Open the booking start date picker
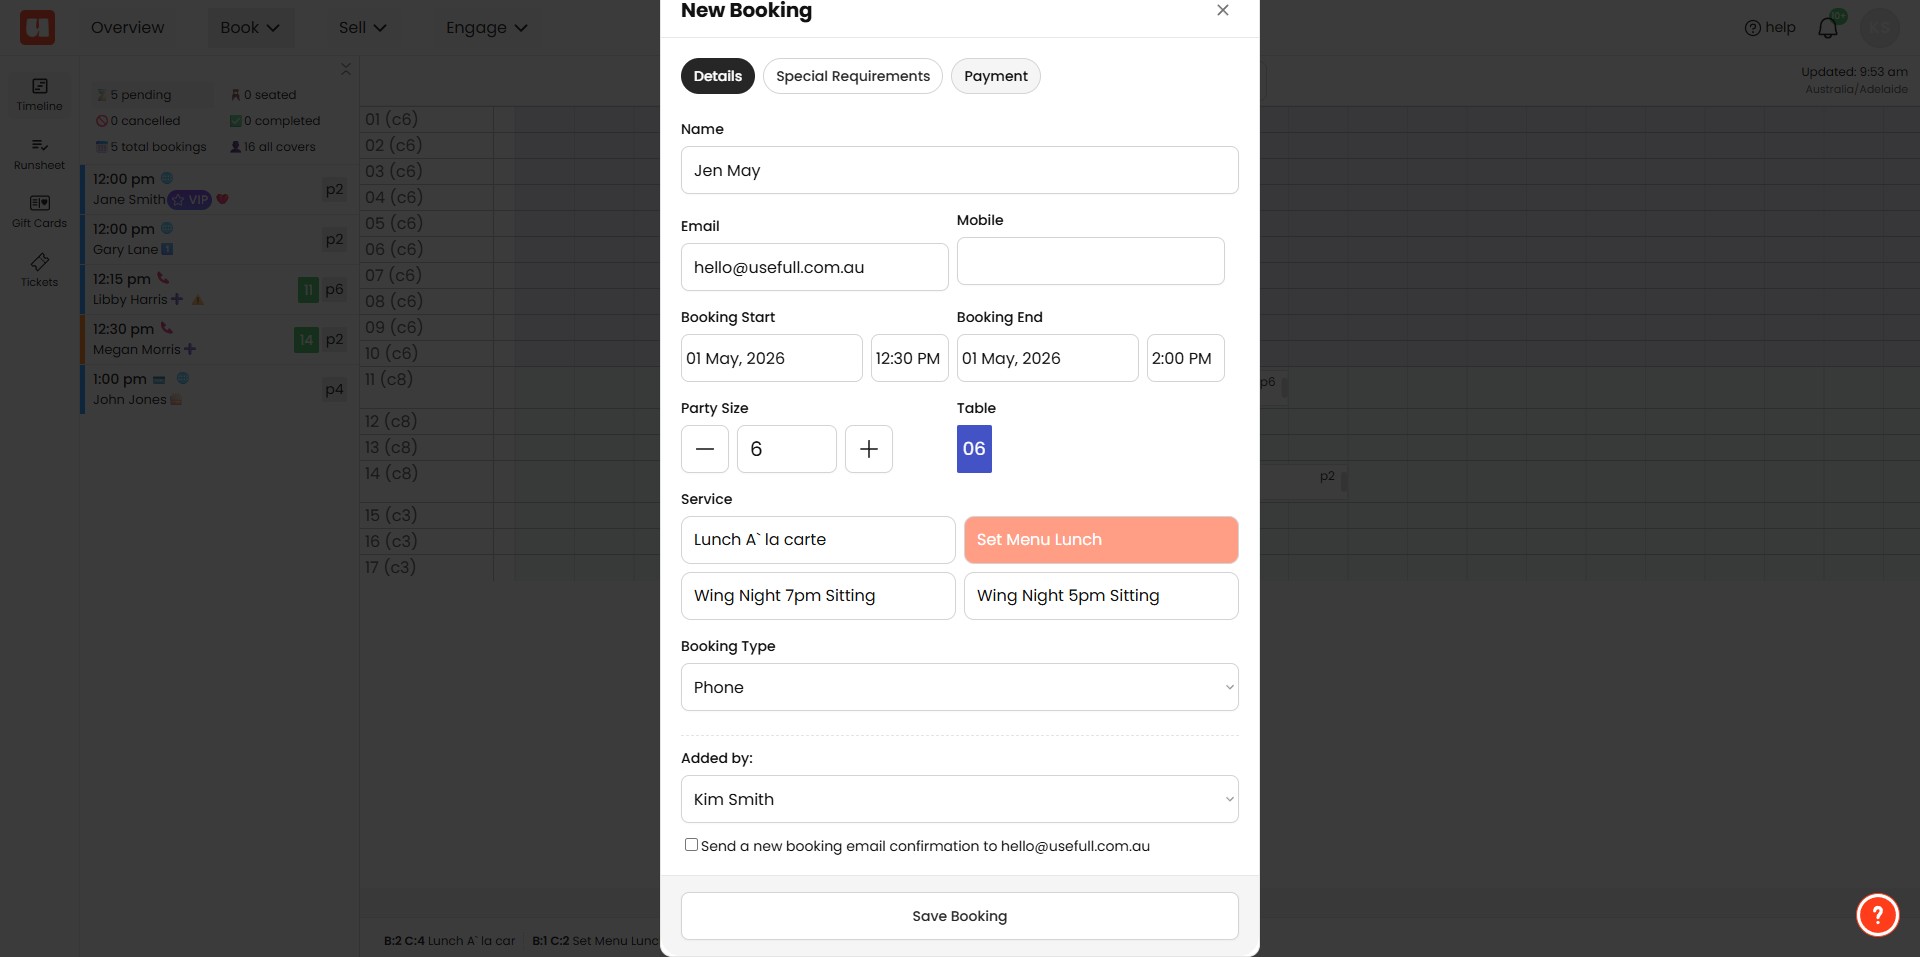The image size is (1920, 957). pyautogui.click(x=772, y=358)
